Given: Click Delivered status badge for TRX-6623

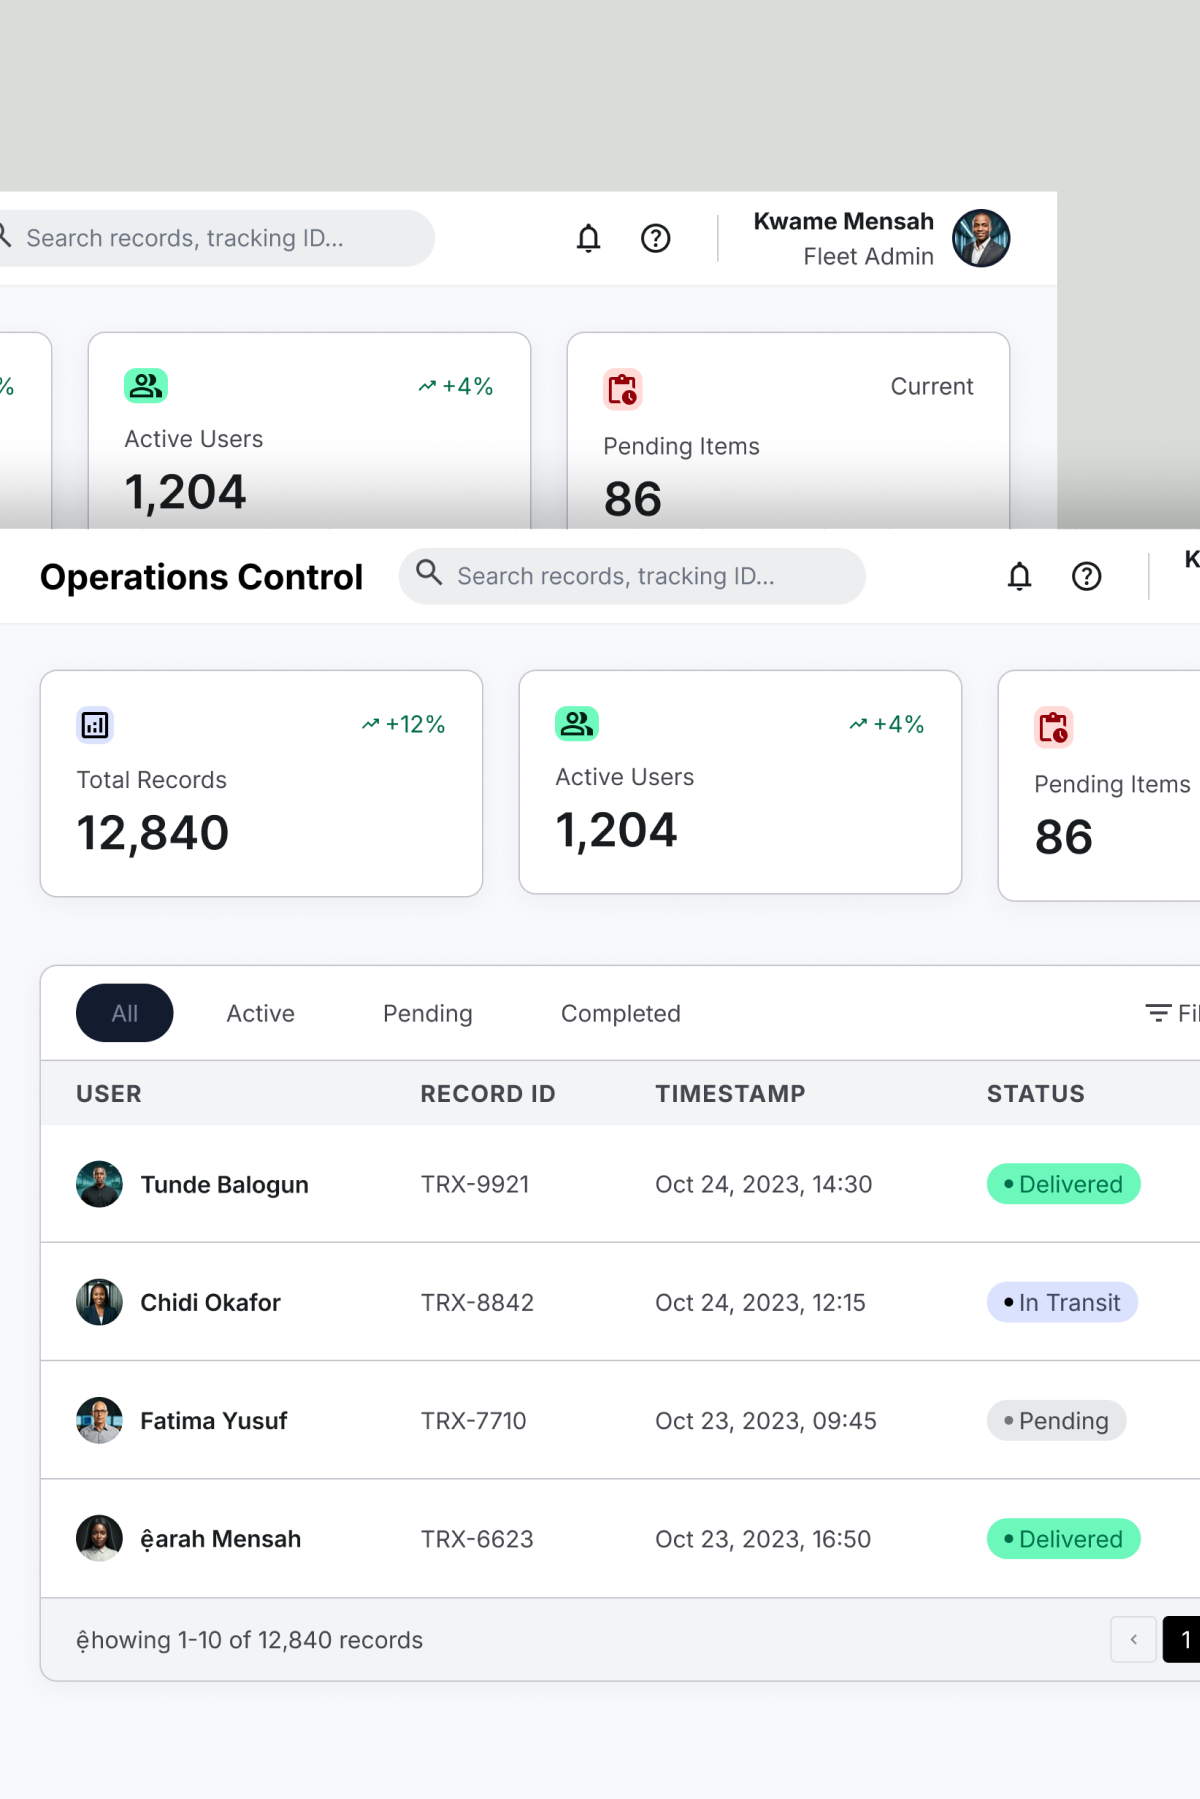Looking at the screenshot, I should [1063, 1538].
